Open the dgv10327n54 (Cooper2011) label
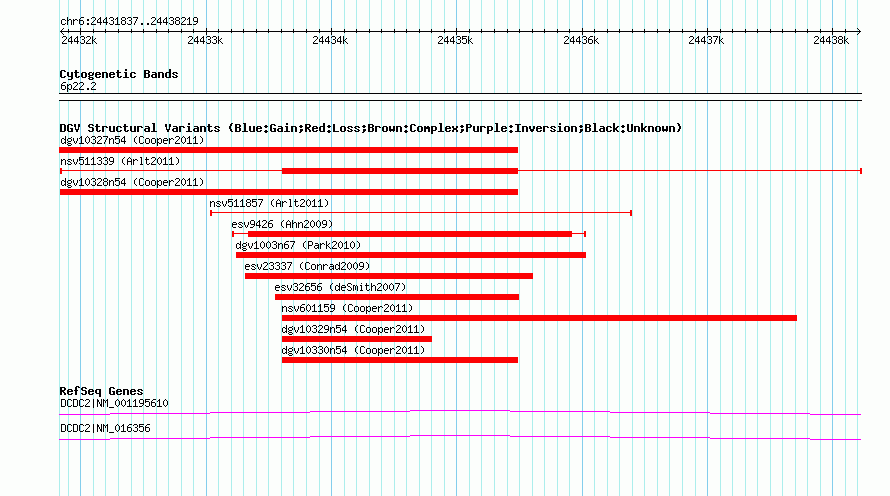 click(x=132, y=140)
